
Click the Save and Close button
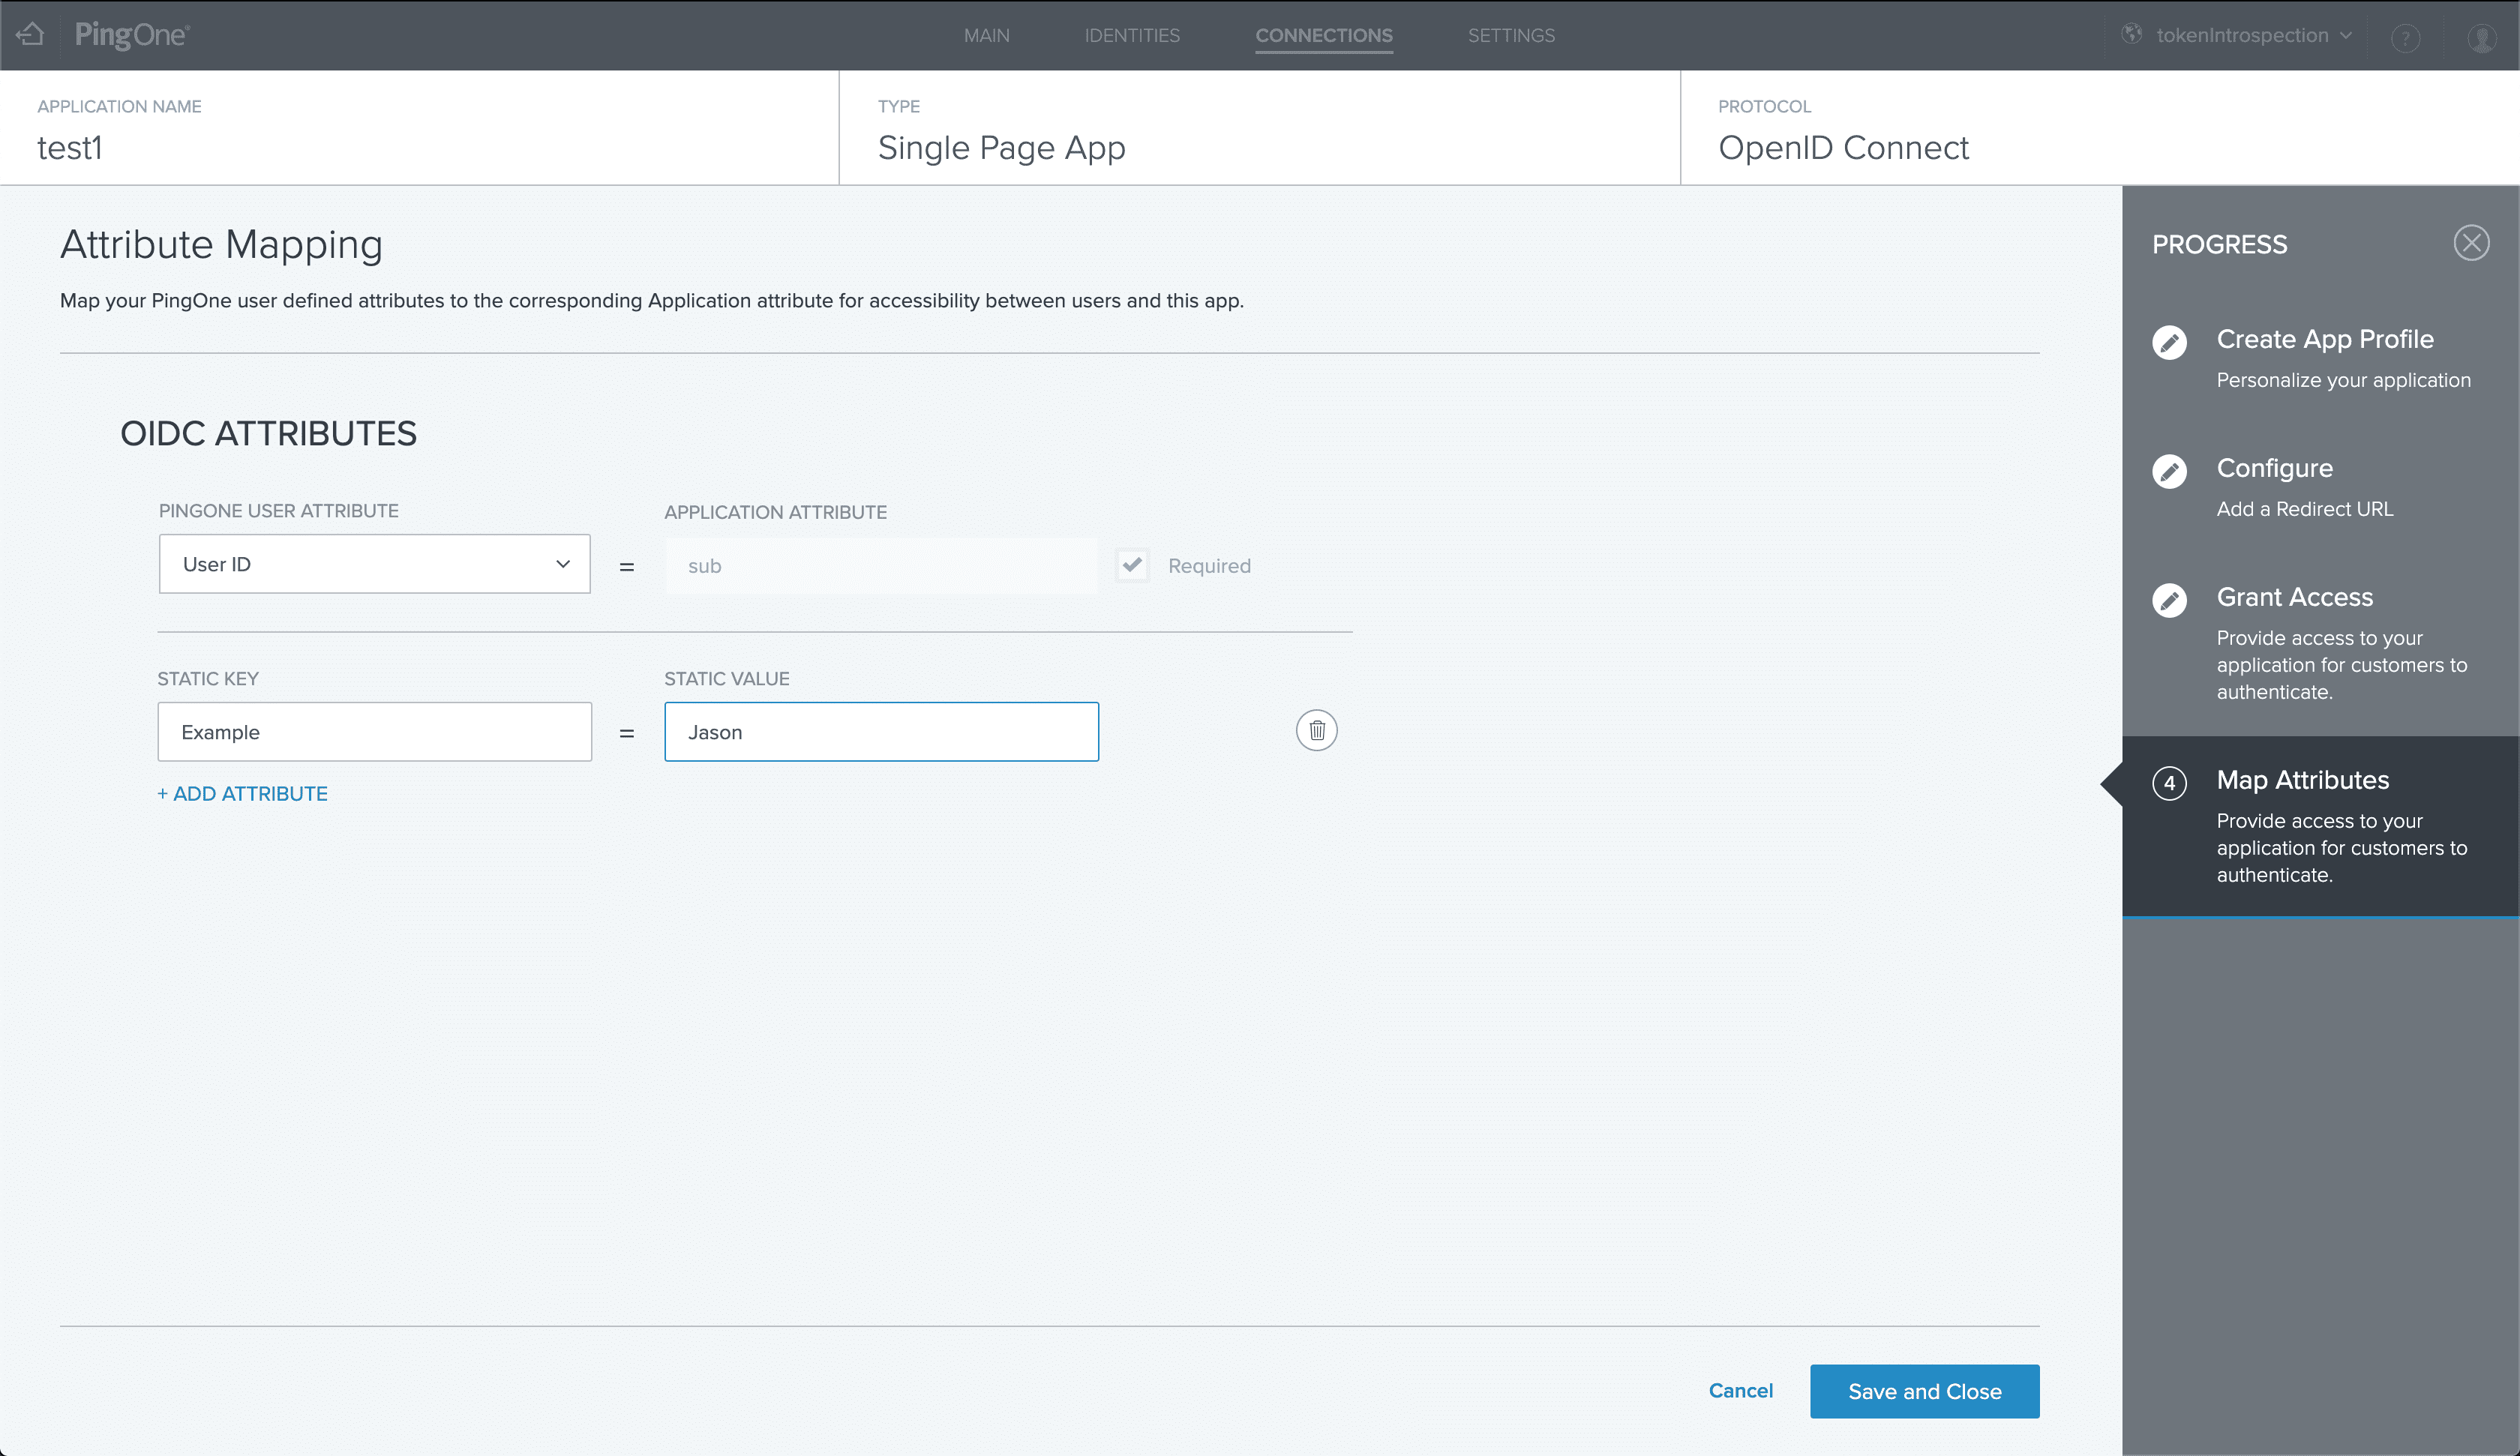point(1924,1391)
